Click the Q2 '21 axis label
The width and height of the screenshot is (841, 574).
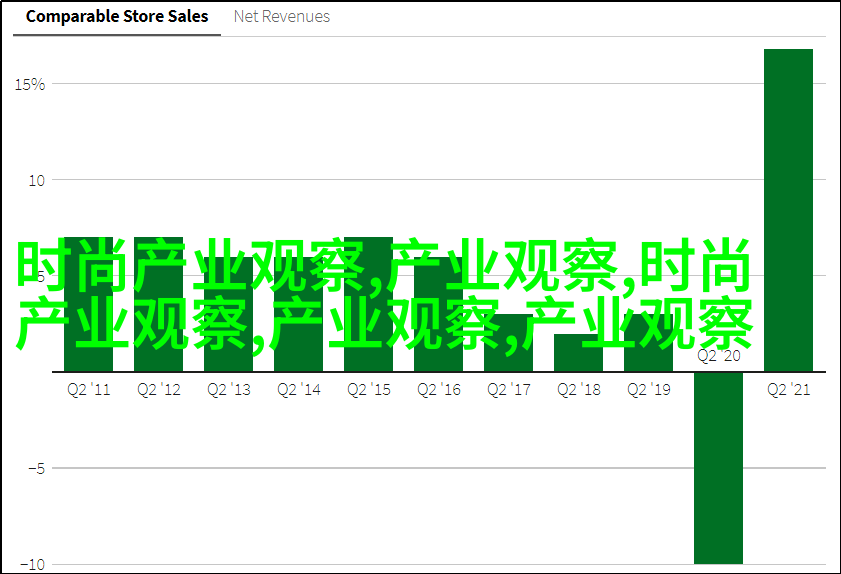[788, 389]
